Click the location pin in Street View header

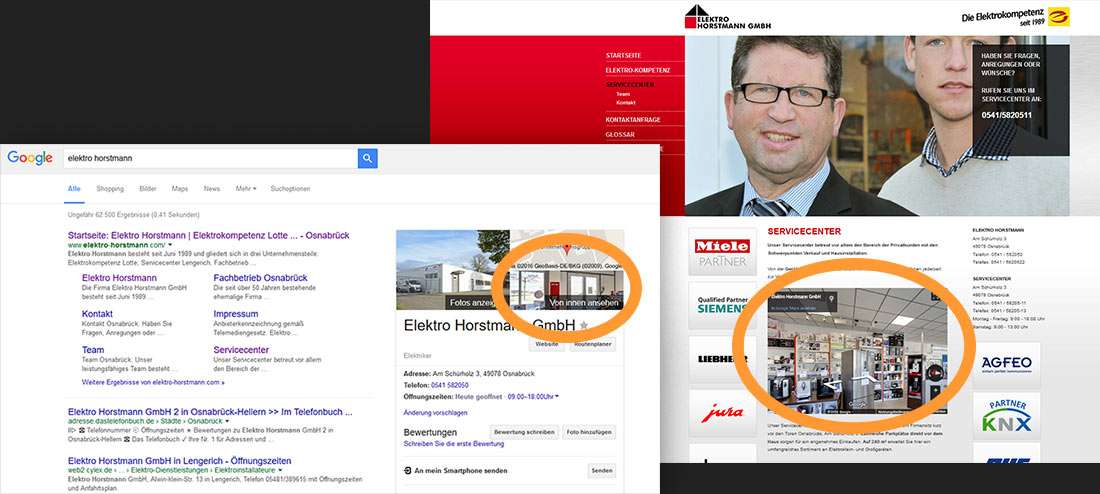click(x=831, y=298)
